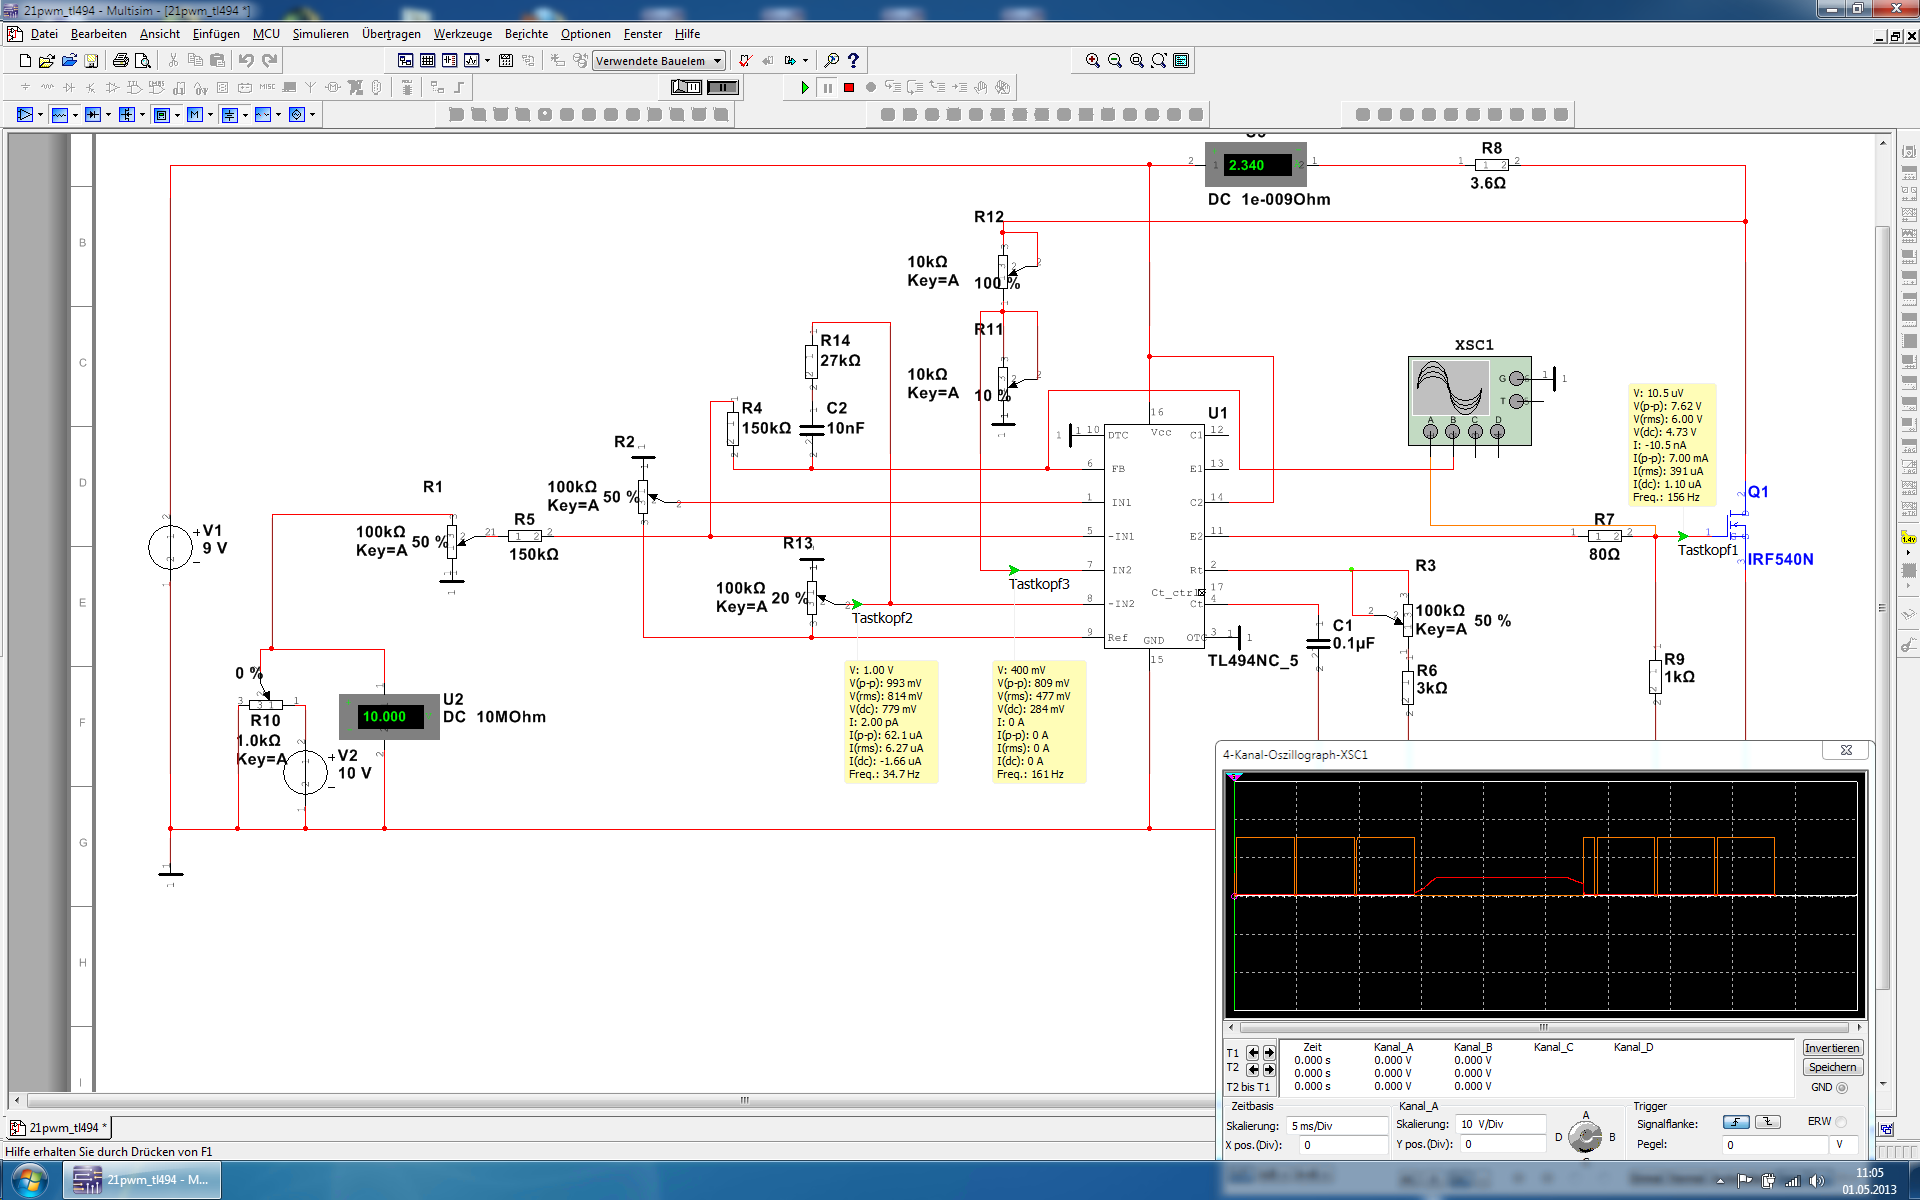Move cursor T1 right
This screenshot has width=1920, height=1200.
[x=1269, y=1053]
